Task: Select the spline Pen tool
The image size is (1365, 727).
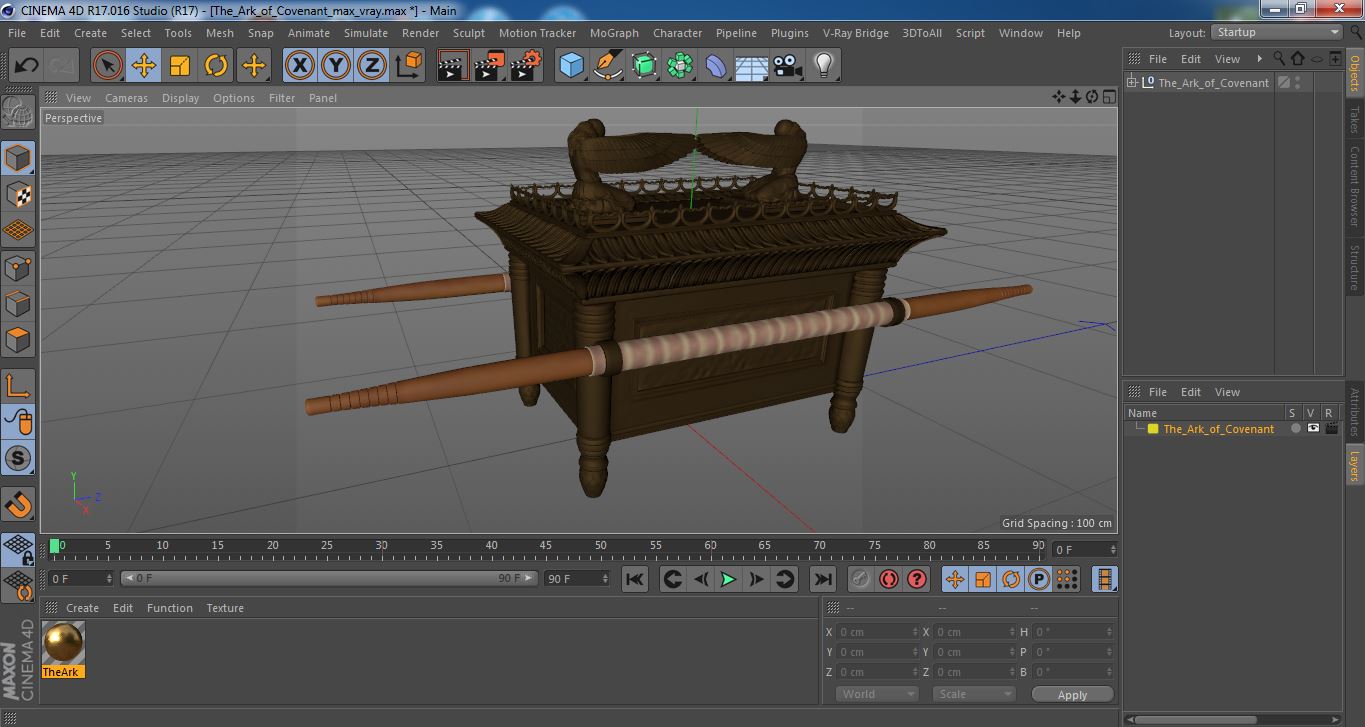Action: pyautogui.click(x=607, y=66)
